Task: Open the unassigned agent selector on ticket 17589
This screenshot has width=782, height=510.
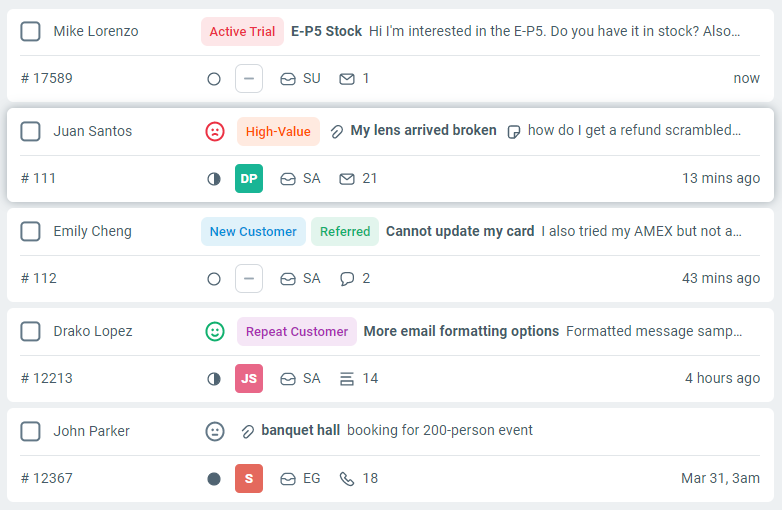Action: point(249,79)
